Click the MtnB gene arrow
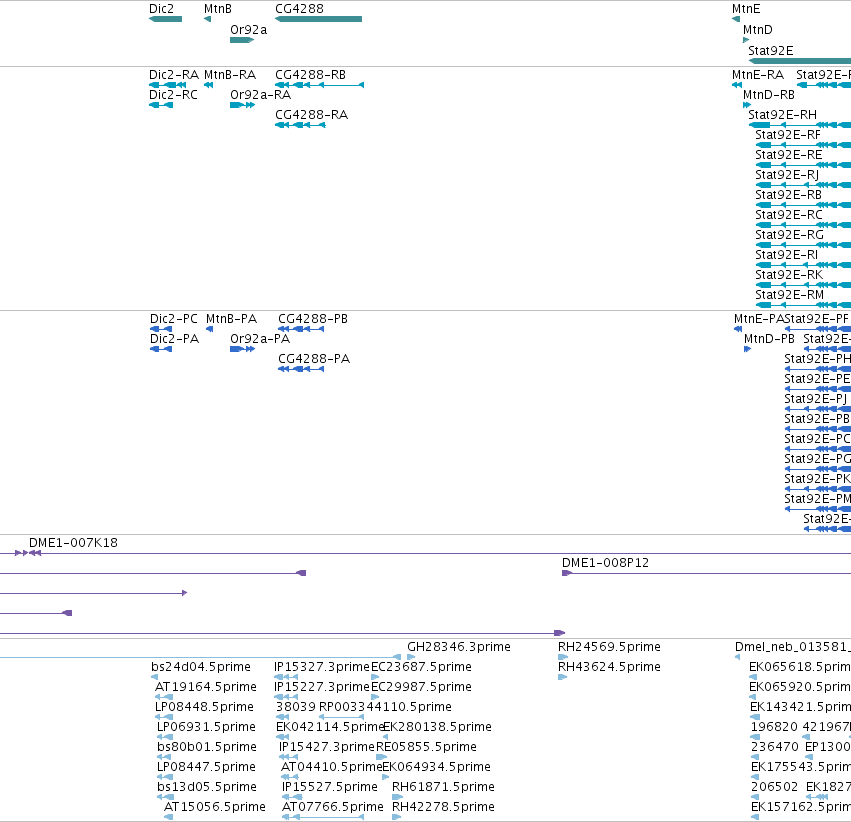Screen dimensions: 851x822 (207, 19)
